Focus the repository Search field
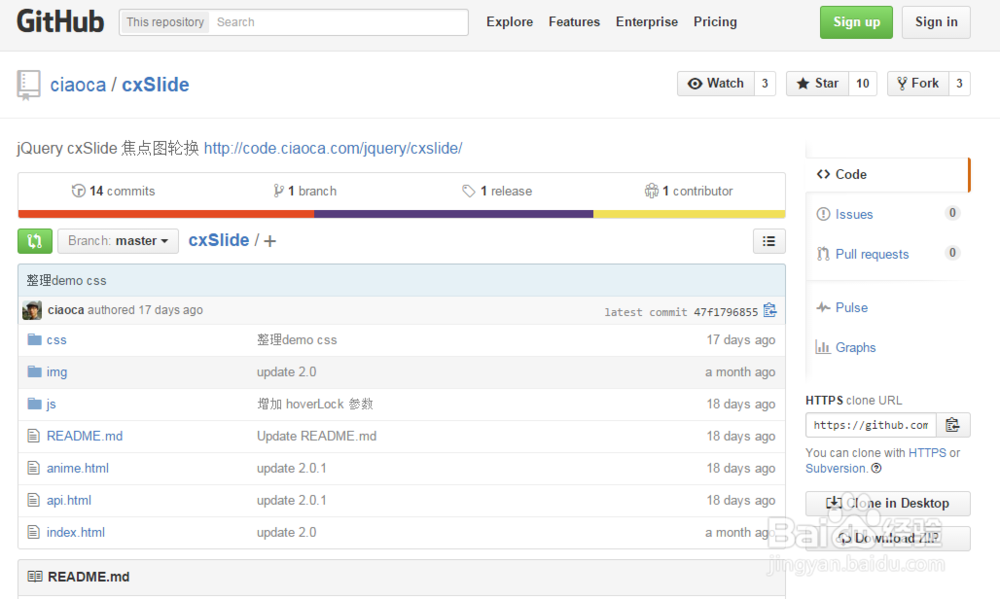This screenshot has height=599, width=1000. point(339,22)
